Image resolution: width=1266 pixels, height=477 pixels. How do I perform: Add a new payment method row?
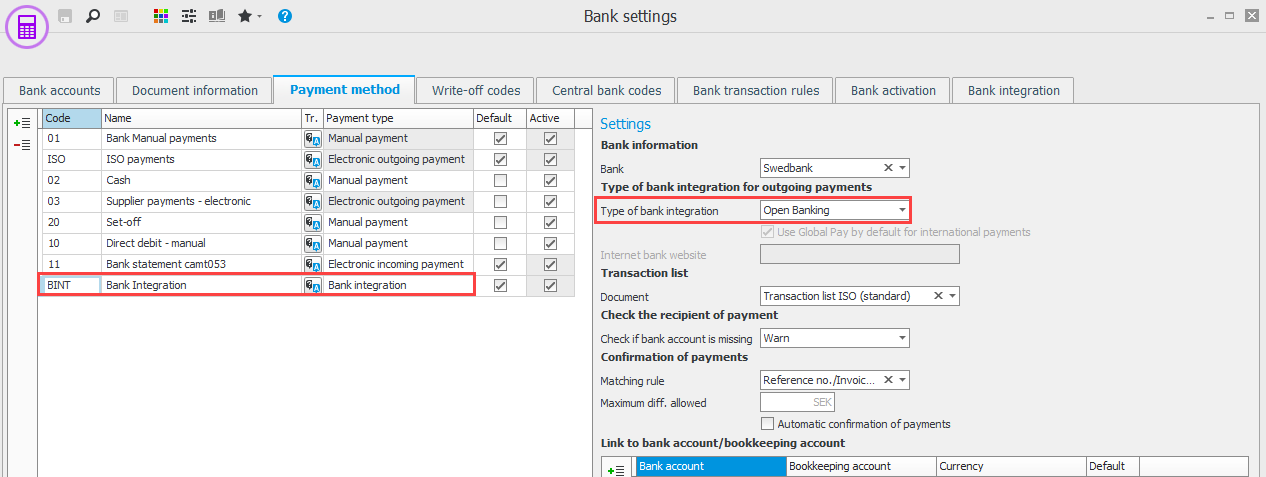click(x=21, y=123)
